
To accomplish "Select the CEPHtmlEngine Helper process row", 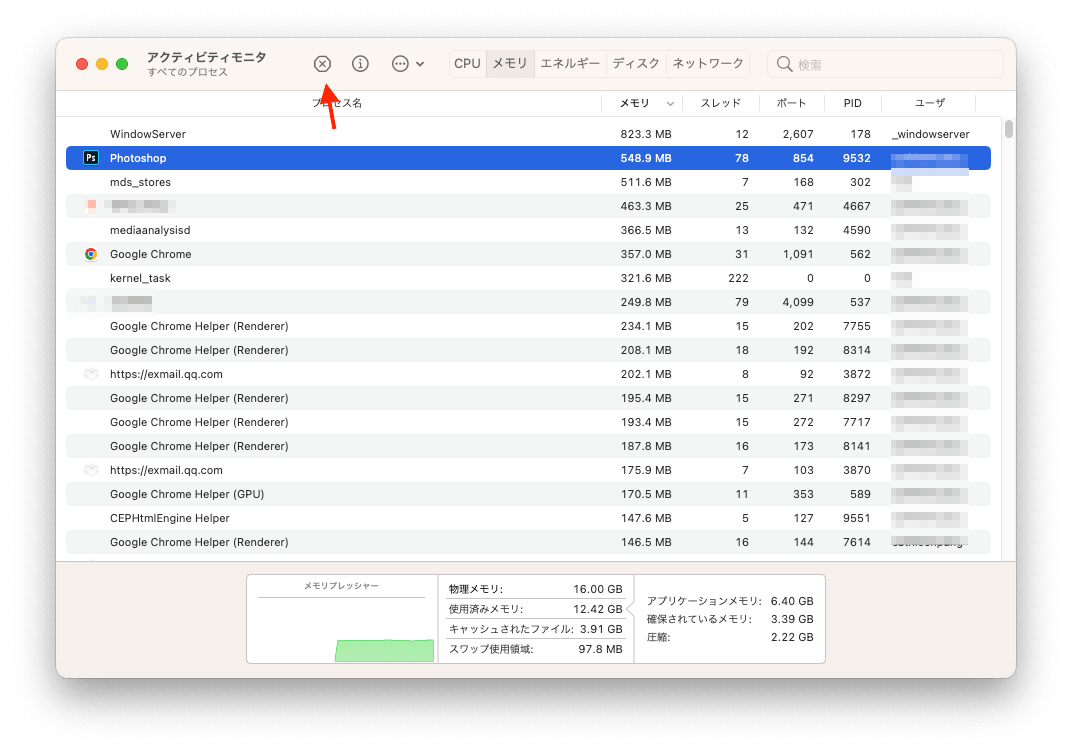I will (528, 518).
